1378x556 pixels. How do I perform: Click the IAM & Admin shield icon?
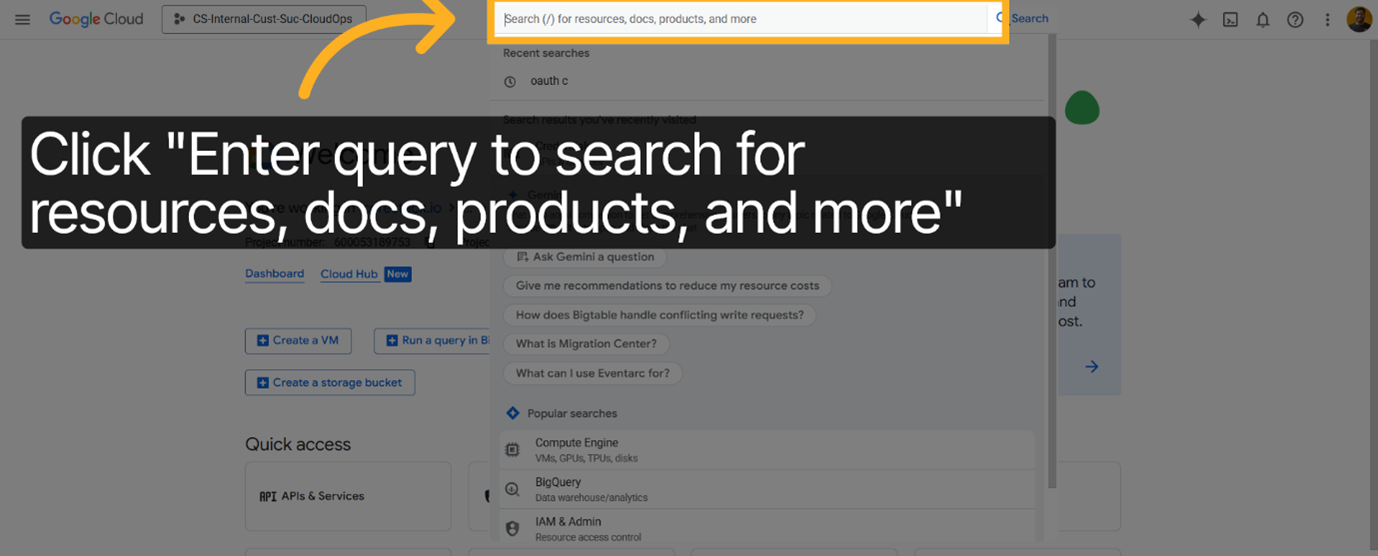[x=513, y=528]
